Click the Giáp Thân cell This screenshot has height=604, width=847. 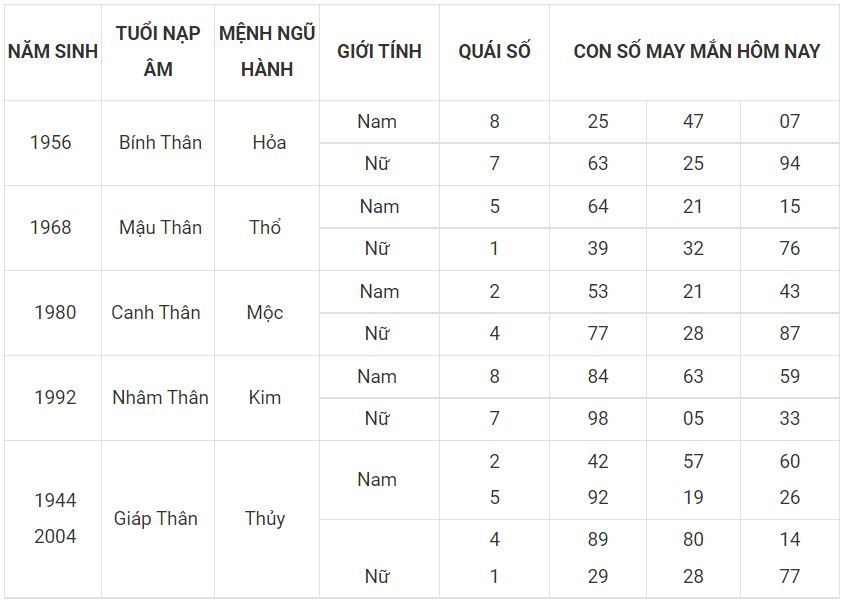tap(158, 519)
